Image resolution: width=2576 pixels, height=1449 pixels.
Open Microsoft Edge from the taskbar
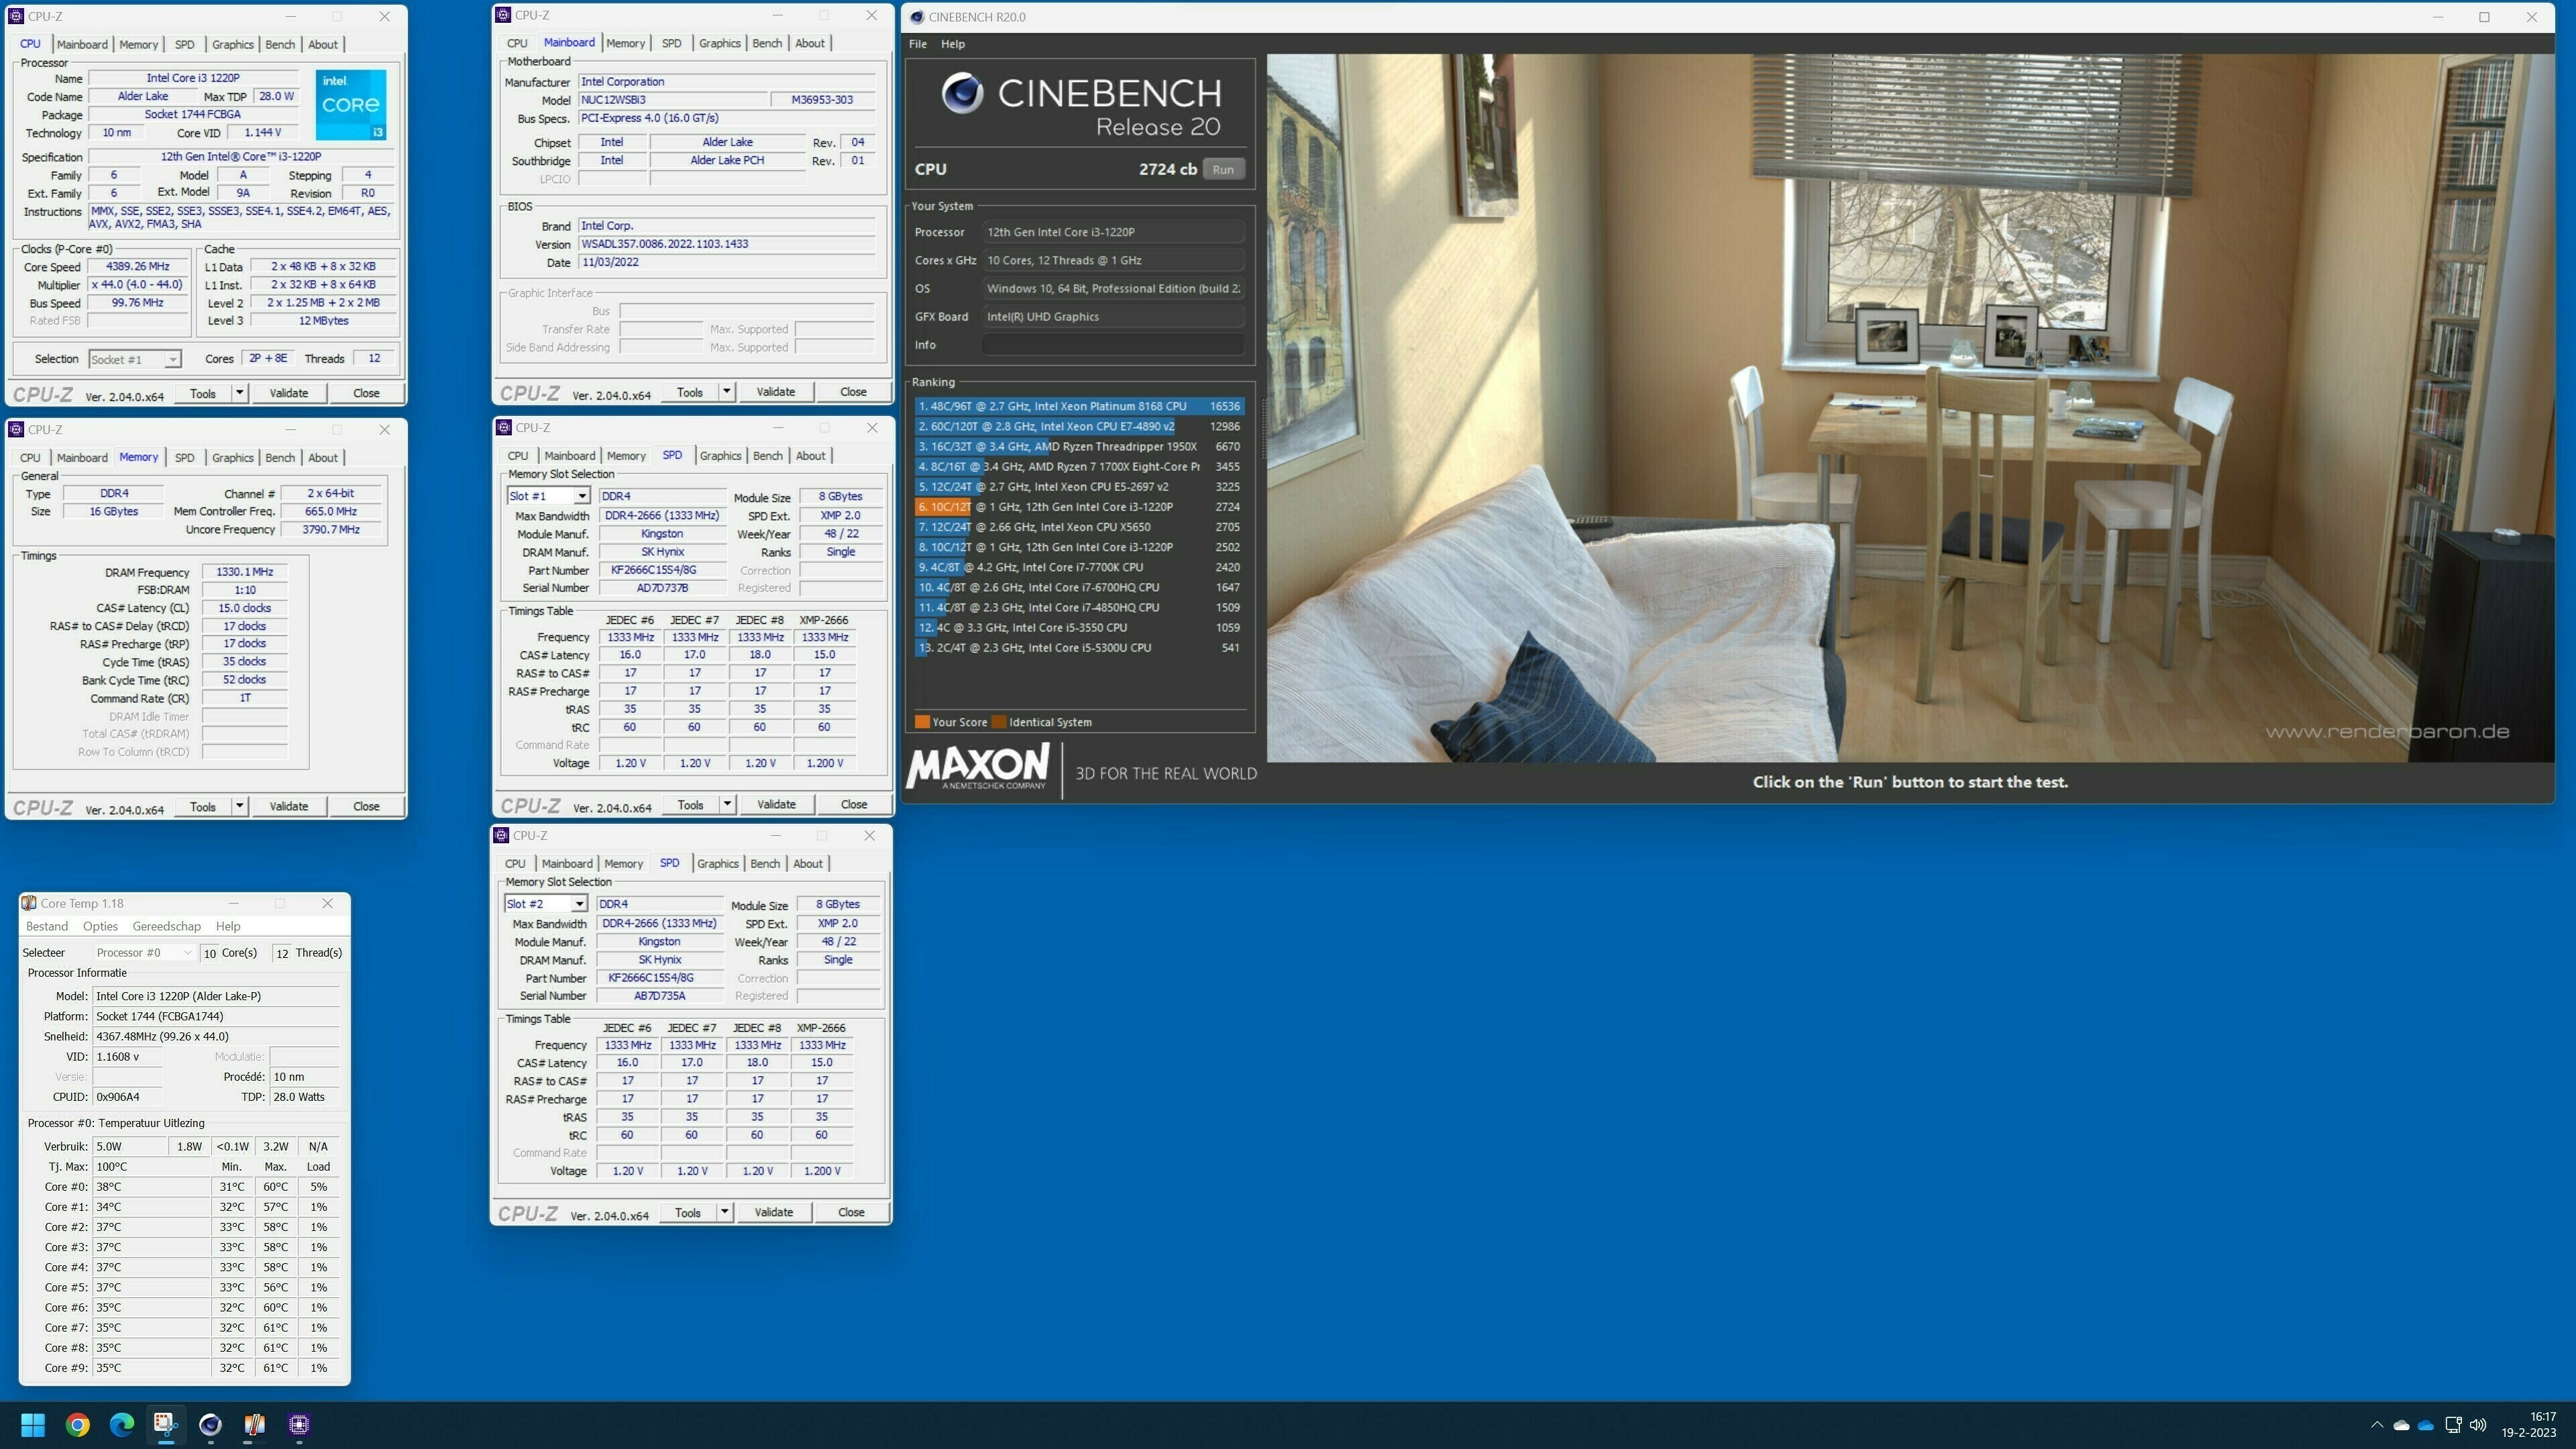click(121, 1424)
